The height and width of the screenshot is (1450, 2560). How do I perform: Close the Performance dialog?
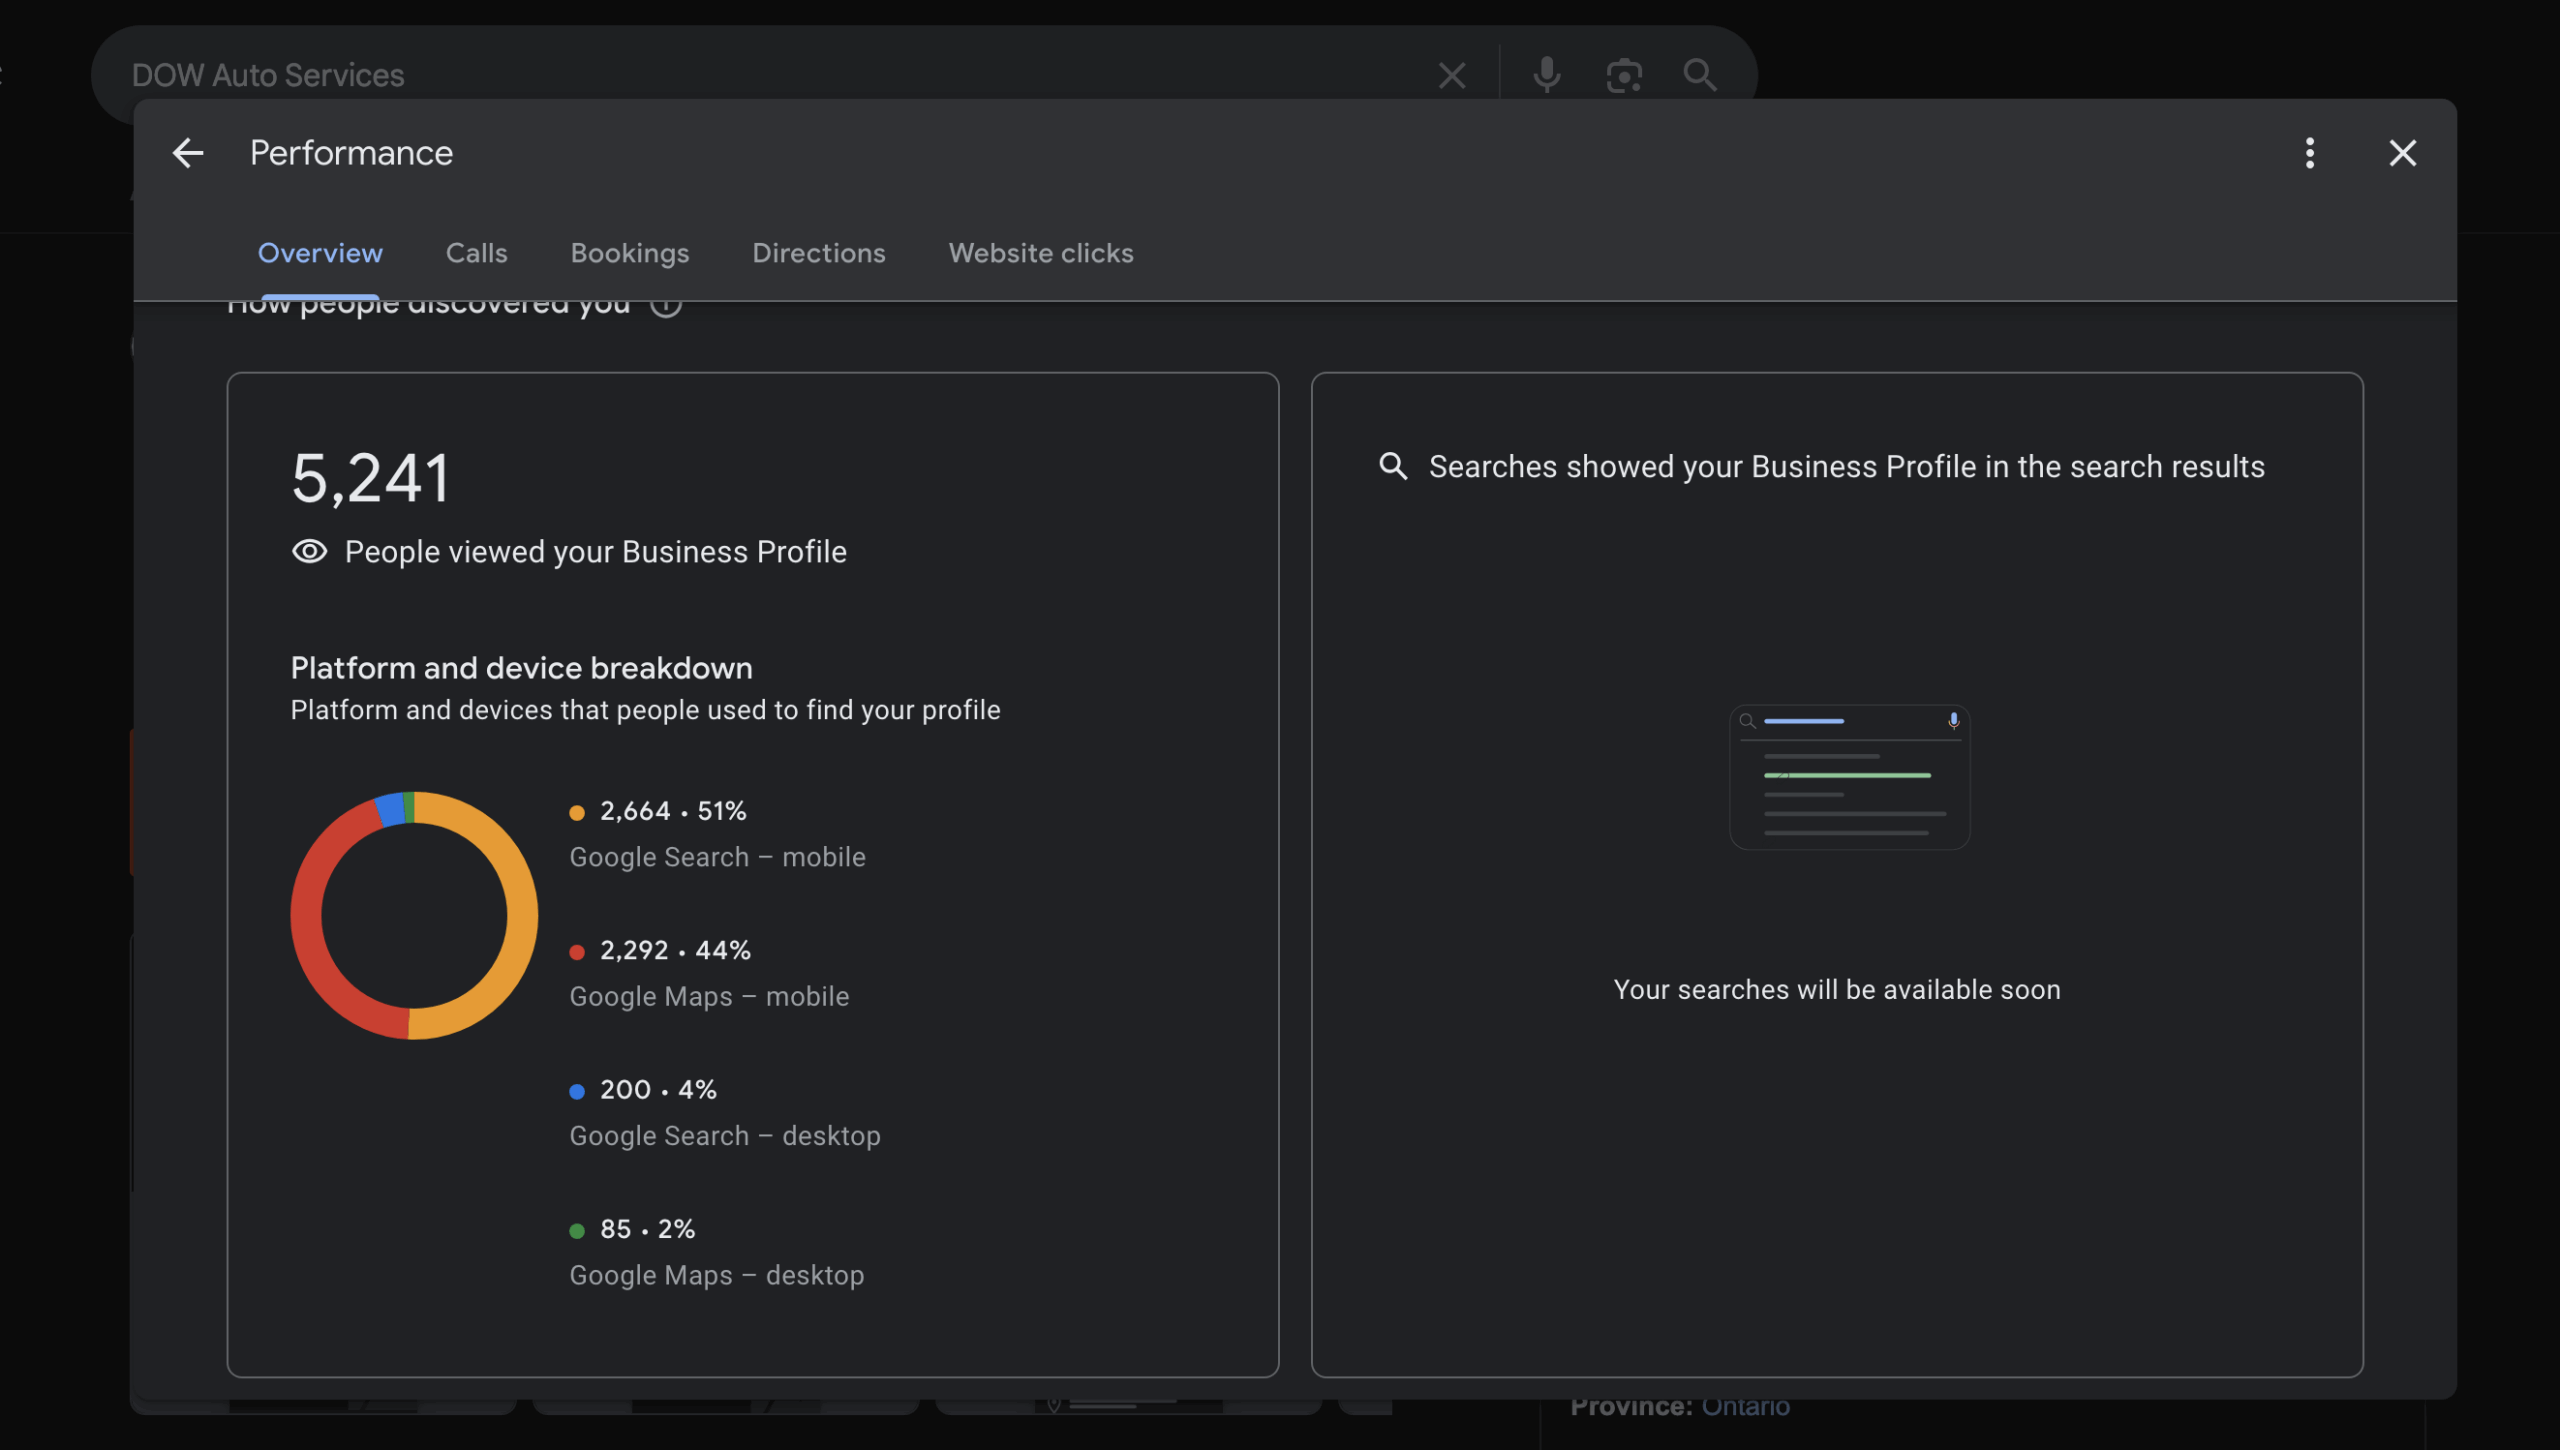2402,153
